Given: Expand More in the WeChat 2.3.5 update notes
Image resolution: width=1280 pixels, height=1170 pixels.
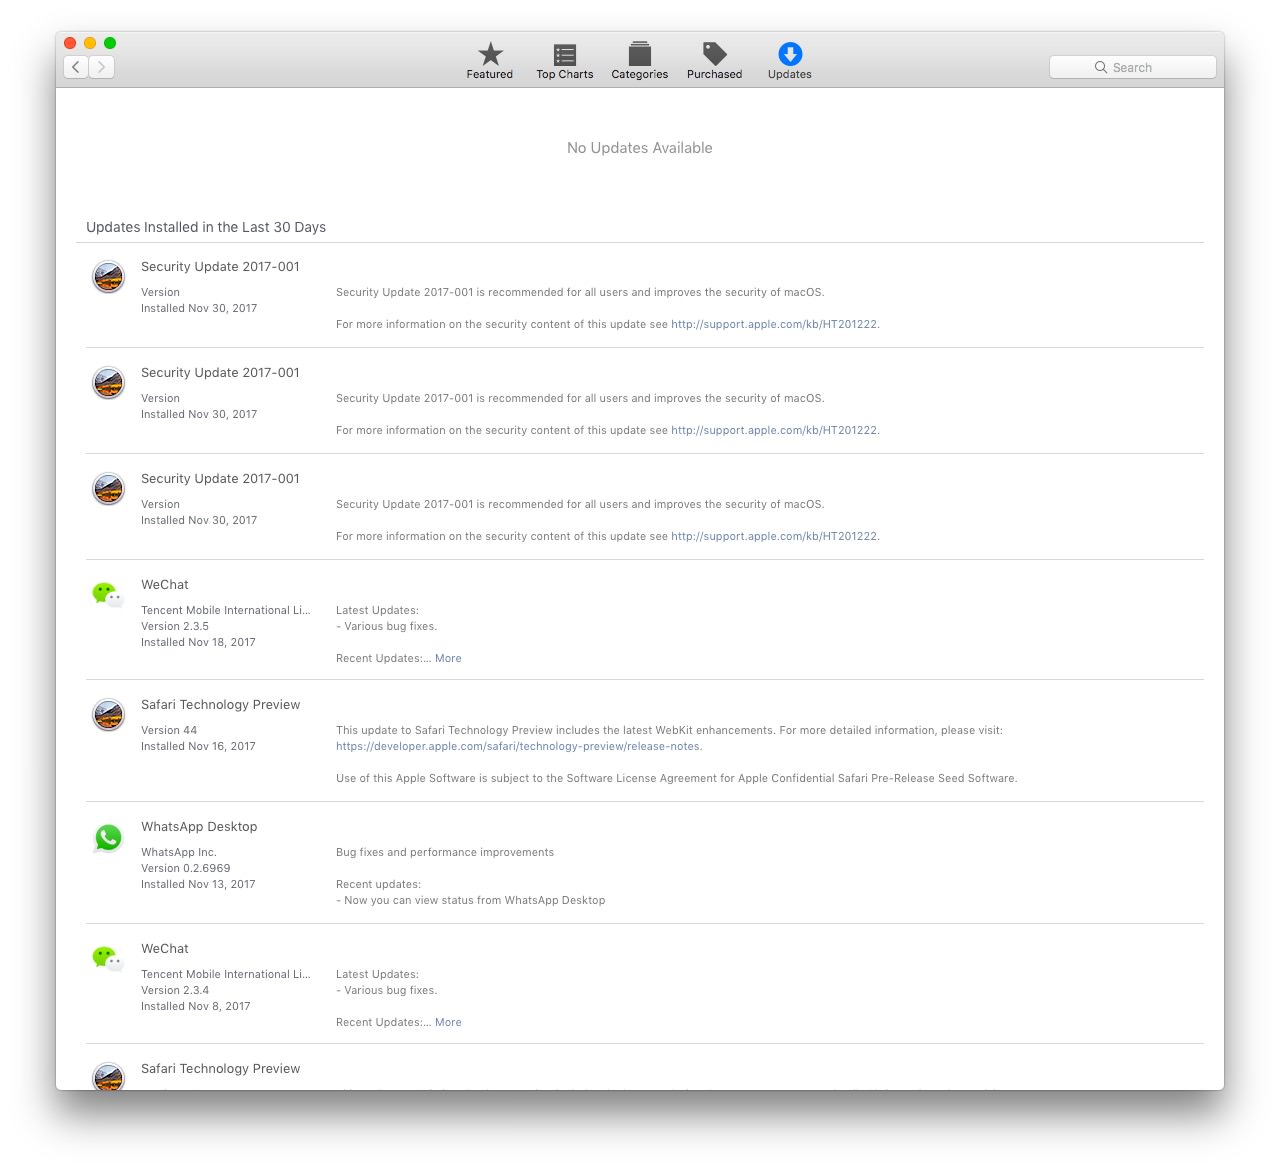Looking at the screenshot, I should (x=448, y=658).
